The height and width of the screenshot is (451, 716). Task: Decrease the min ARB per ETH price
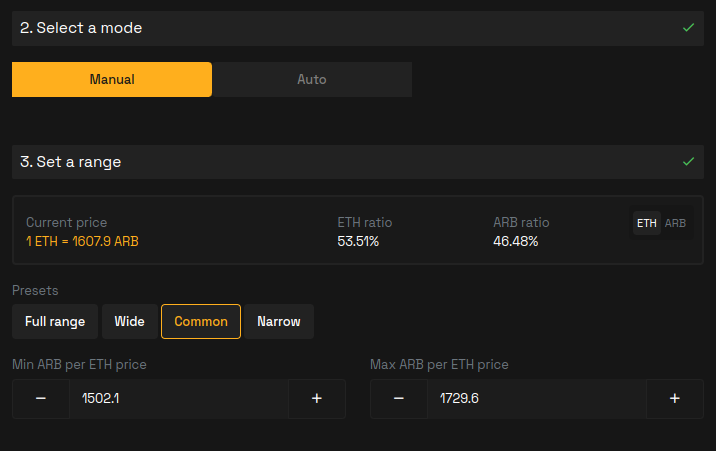[41, 399]
